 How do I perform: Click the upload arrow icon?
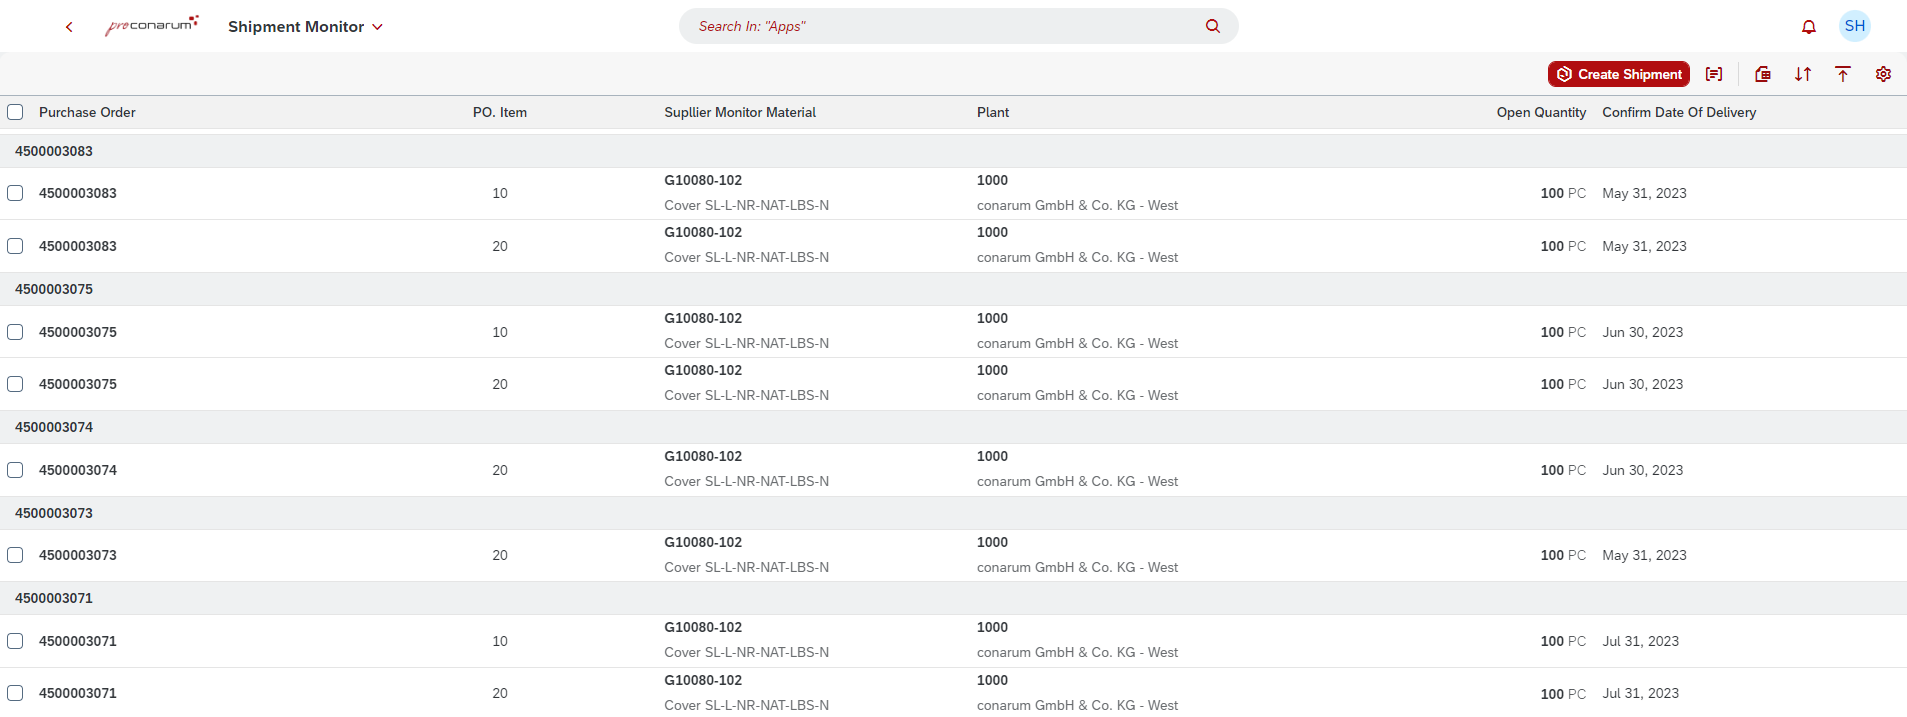coord(1843,74)
